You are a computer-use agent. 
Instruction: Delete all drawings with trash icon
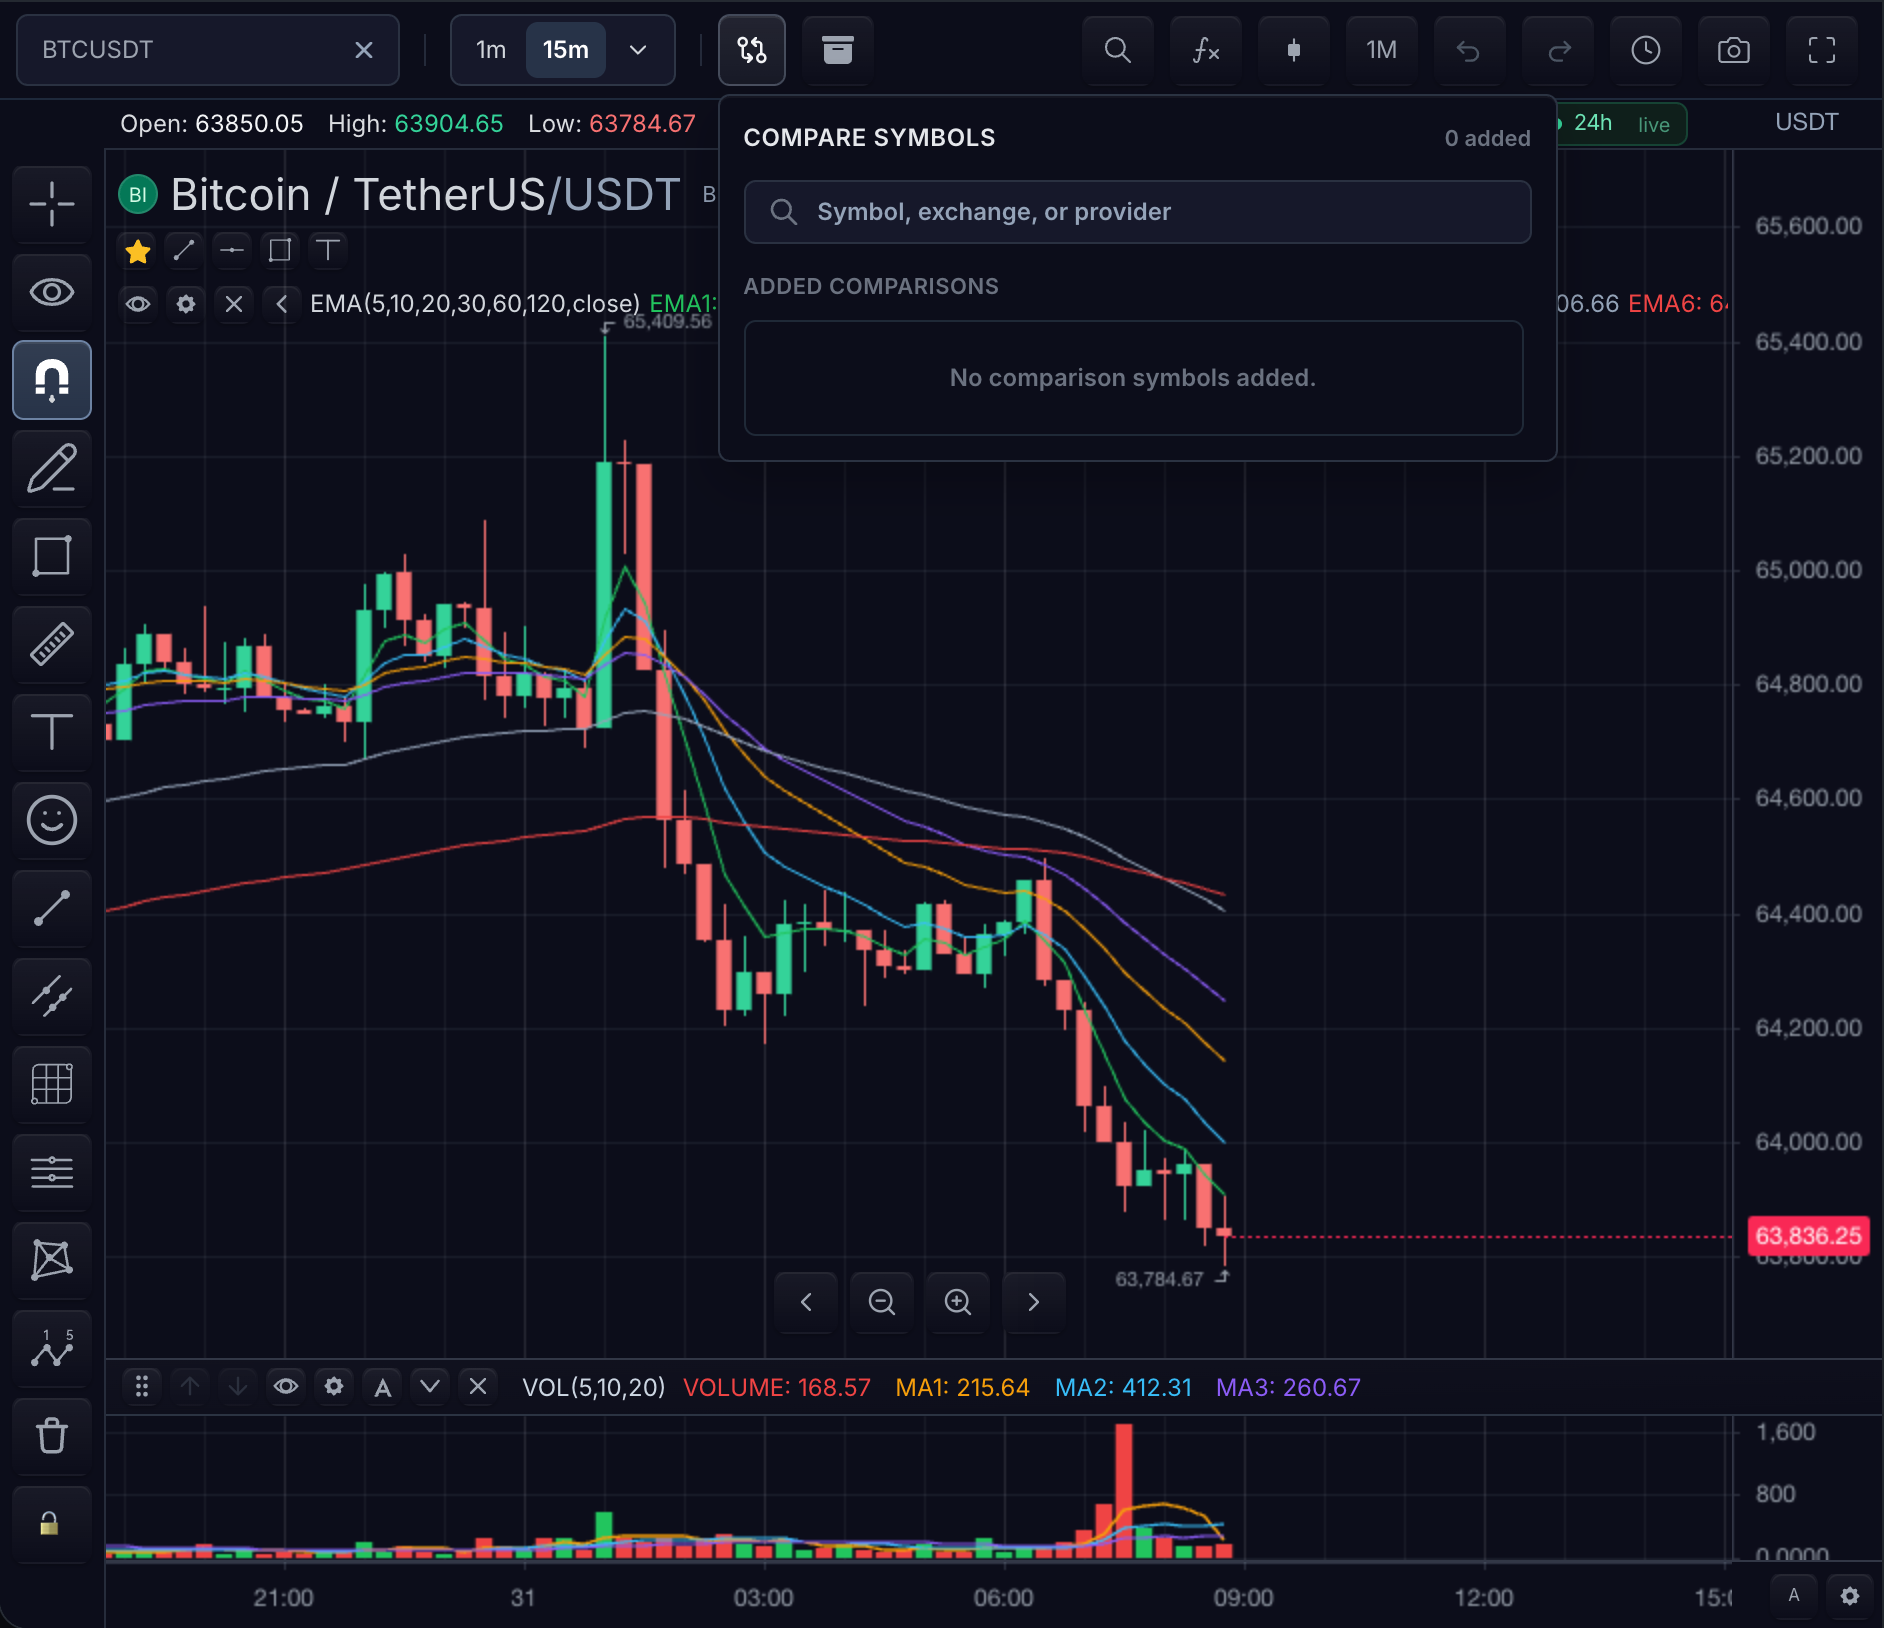(x=52, y=1436)
